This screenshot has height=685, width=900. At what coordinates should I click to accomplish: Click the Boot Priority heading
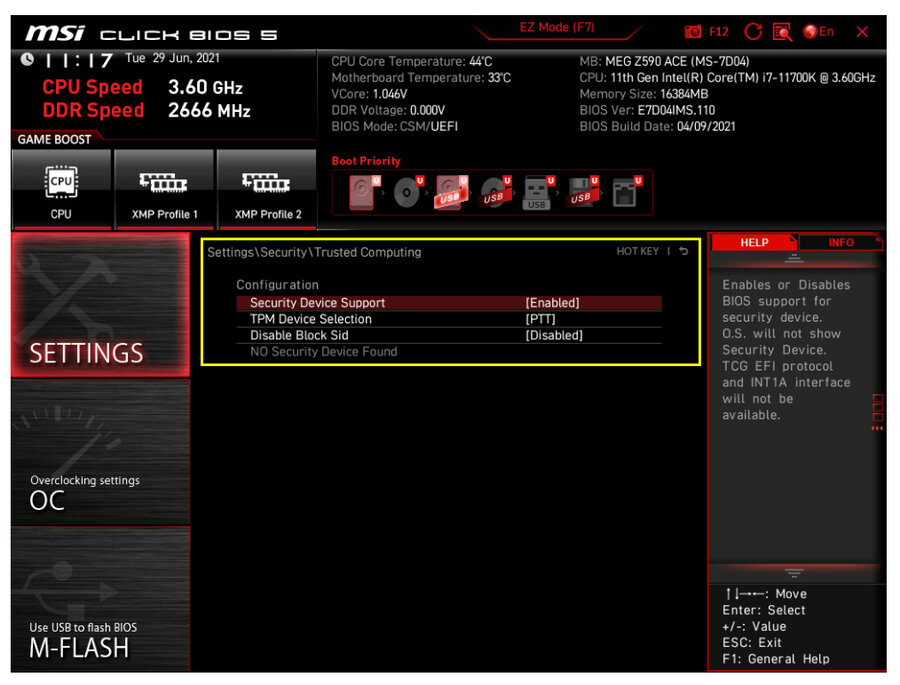(x=366, y=161)
